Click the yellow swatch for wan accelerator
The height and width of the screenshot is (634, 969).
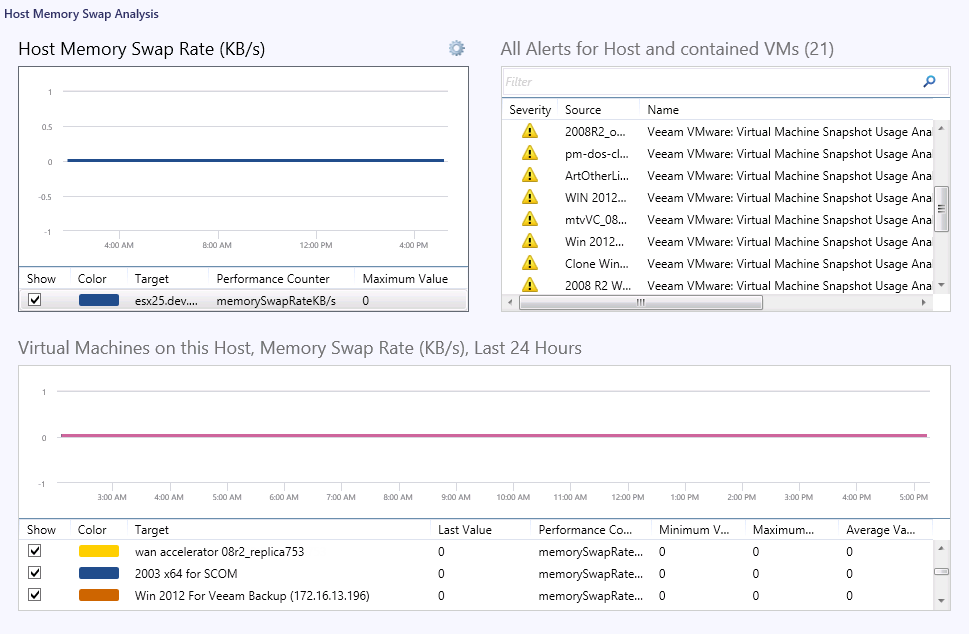pyautogui.click(x=98, y=551)
